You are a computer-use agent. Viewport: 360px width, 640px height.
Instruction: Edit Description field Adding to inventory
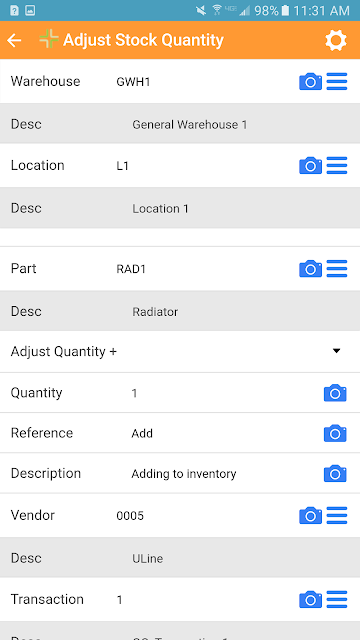[222, 473]
